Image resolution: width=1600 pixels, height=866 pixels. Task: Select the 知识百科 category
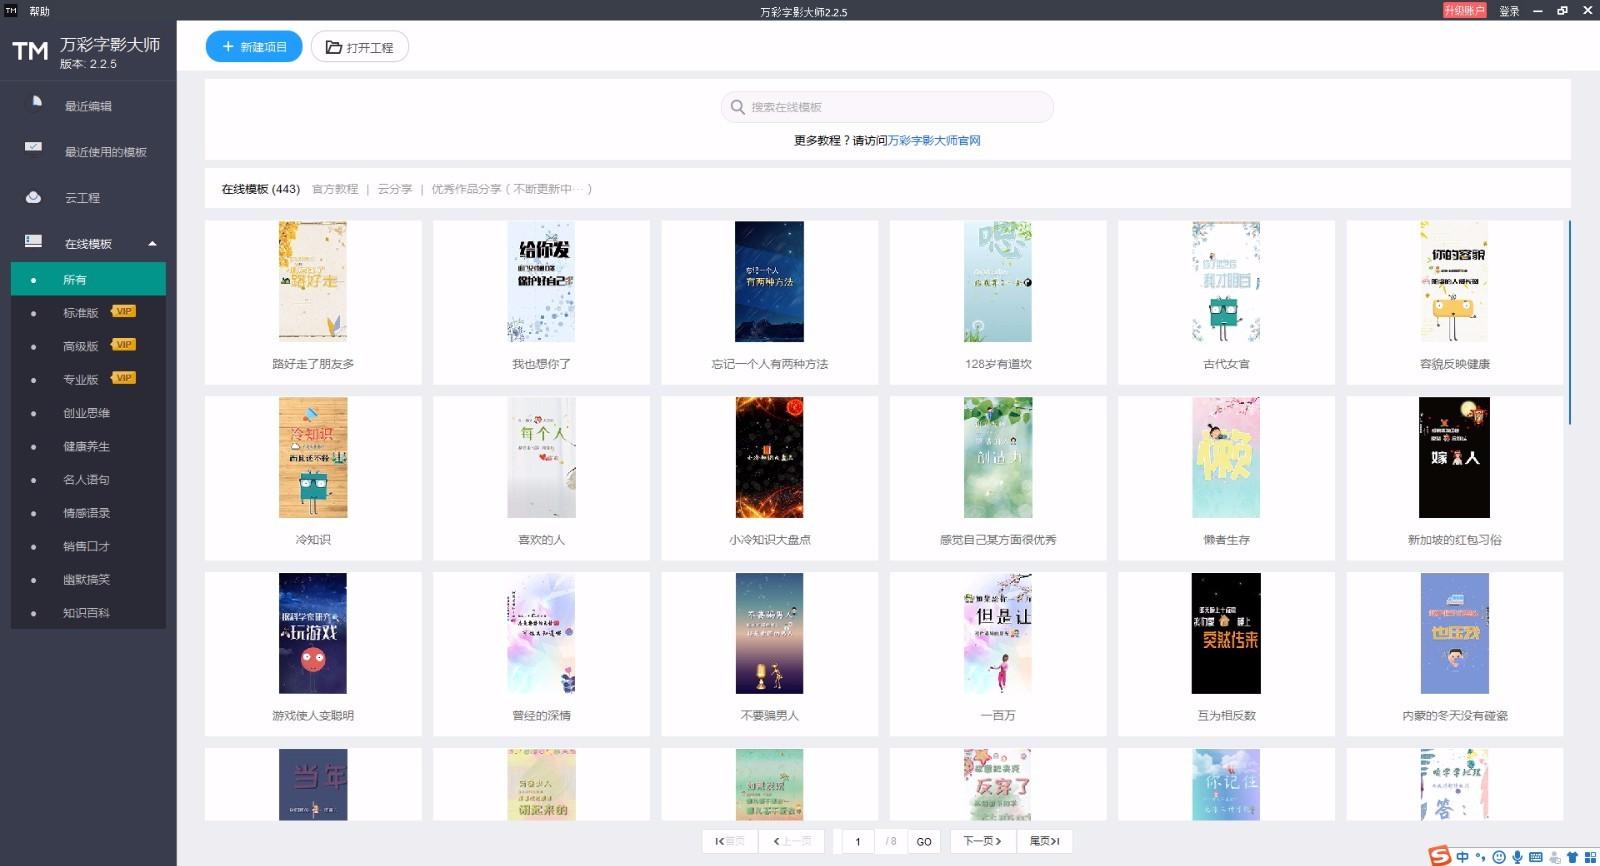88,613
